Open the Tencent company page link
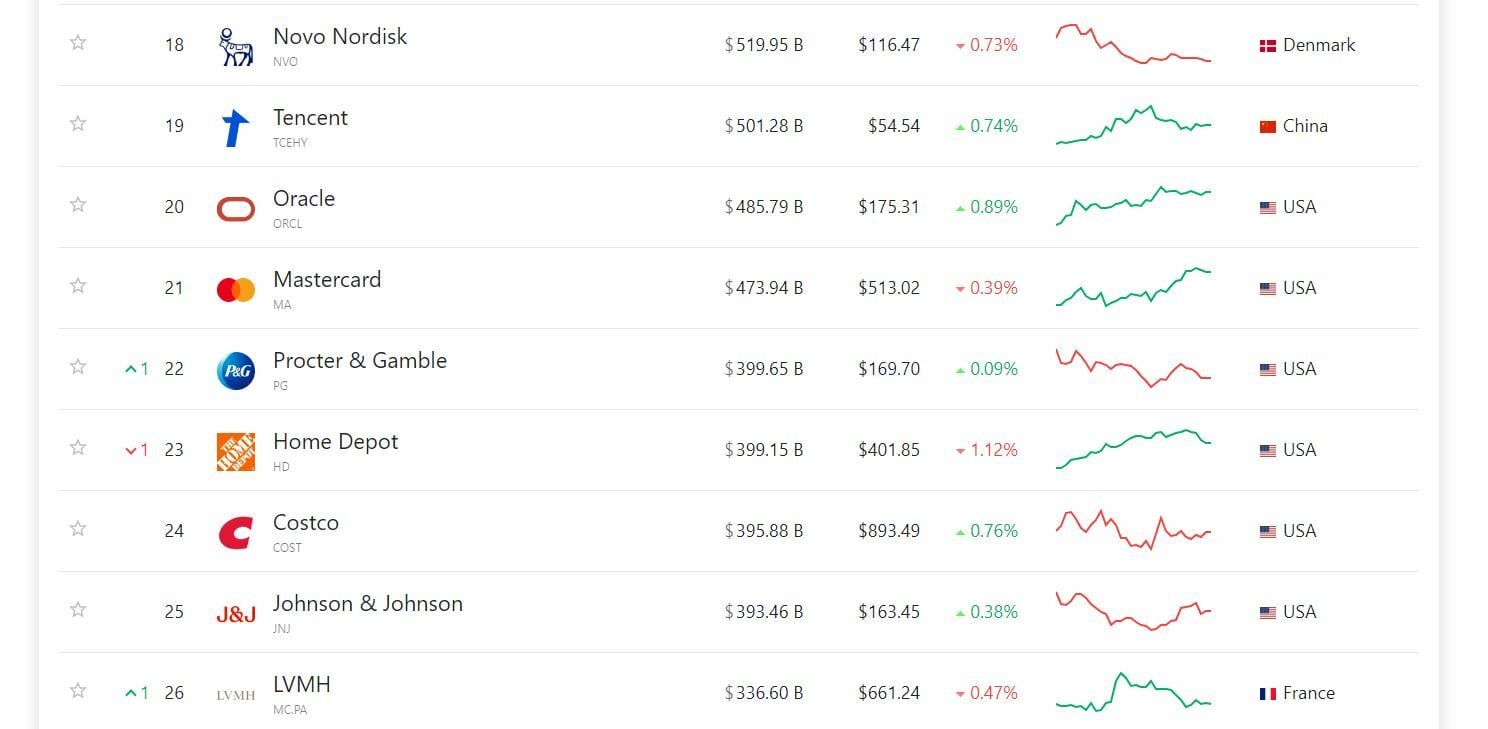 click(310, 118)
